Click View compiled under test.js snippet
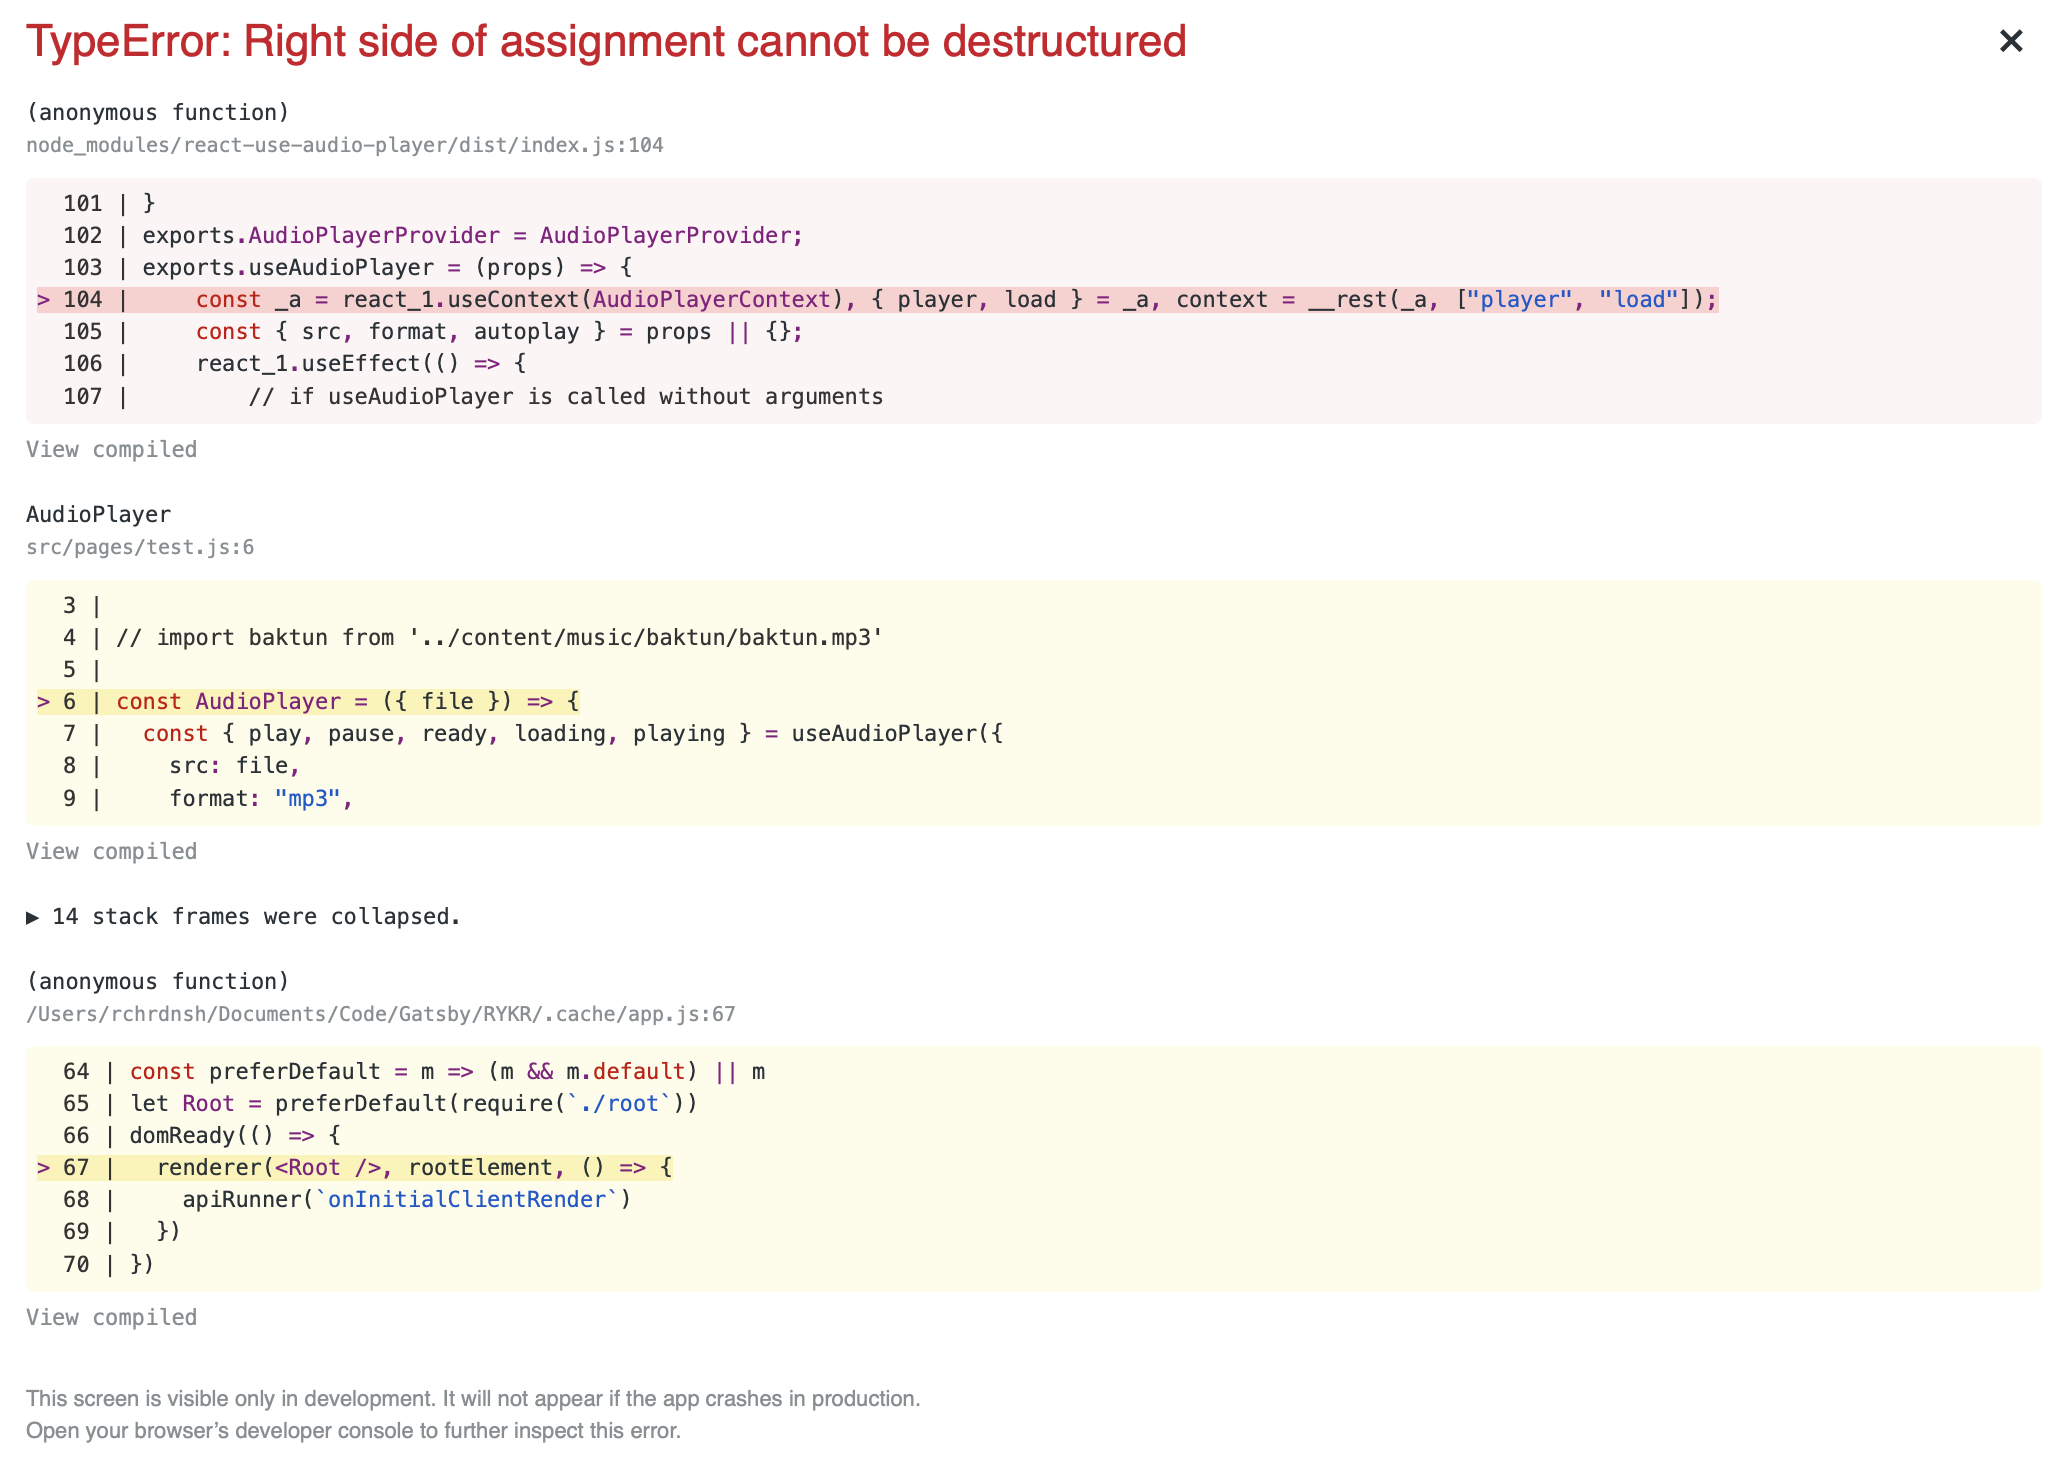The height and width of the screenshot is (1474, 2072). click(111, 851)
